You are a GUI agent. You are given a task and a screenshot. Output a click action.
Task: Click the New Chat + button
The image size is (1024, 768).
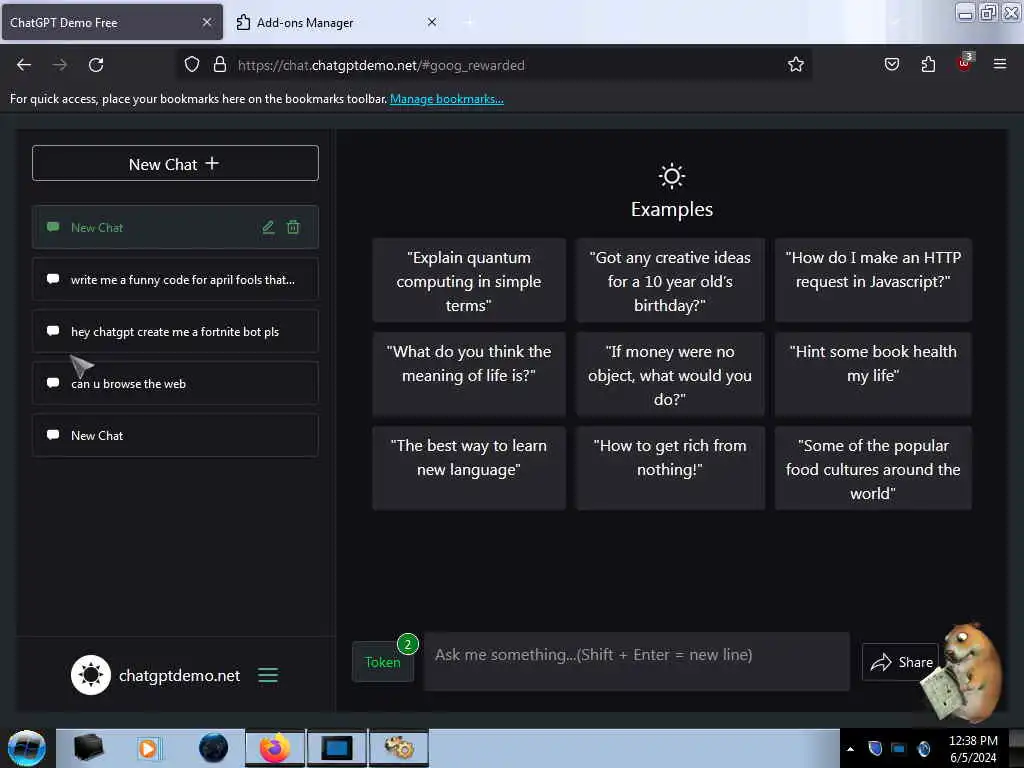coord(175,163)
